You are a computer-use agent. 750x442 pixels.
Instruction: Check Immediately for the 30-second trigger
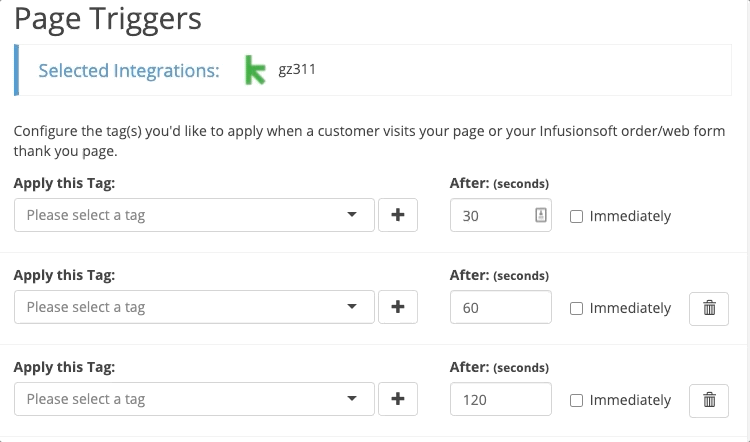[x=576, y=217]
